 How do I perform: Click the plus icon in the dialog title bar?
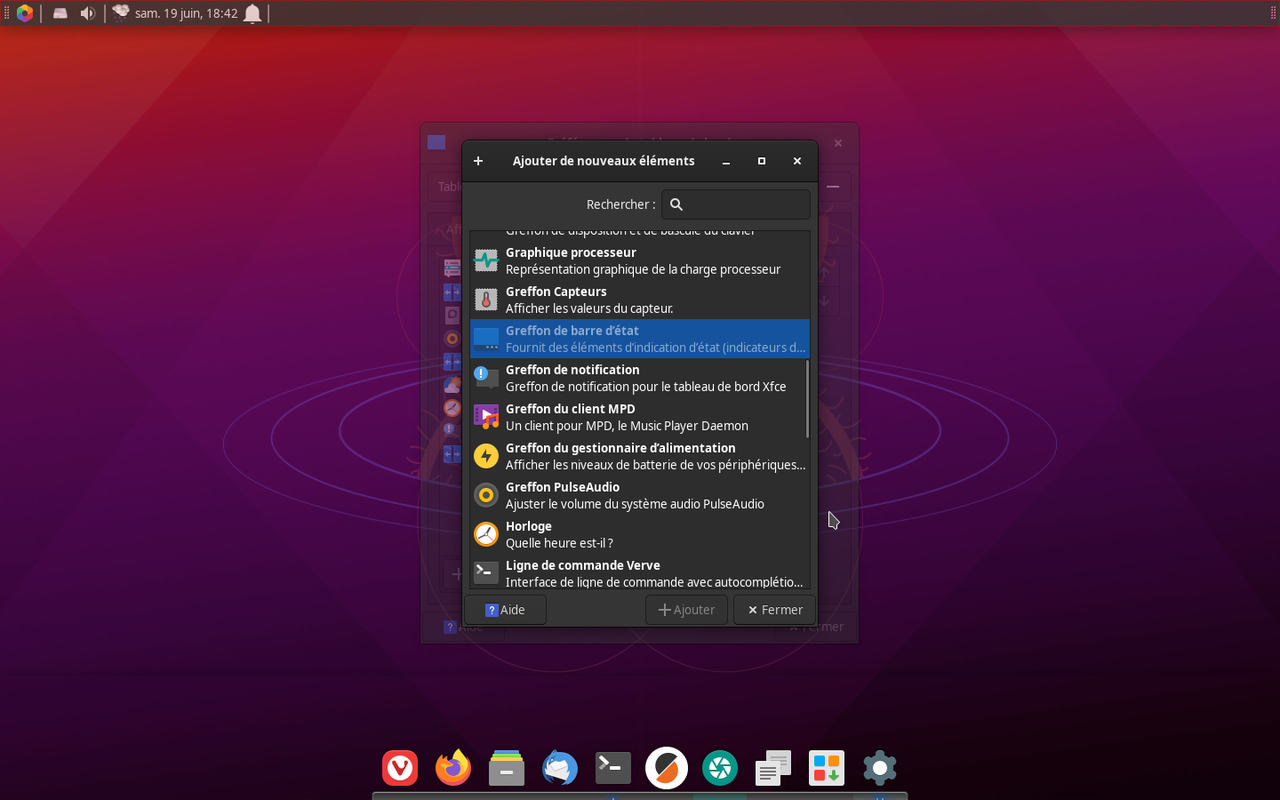point(478,161)
